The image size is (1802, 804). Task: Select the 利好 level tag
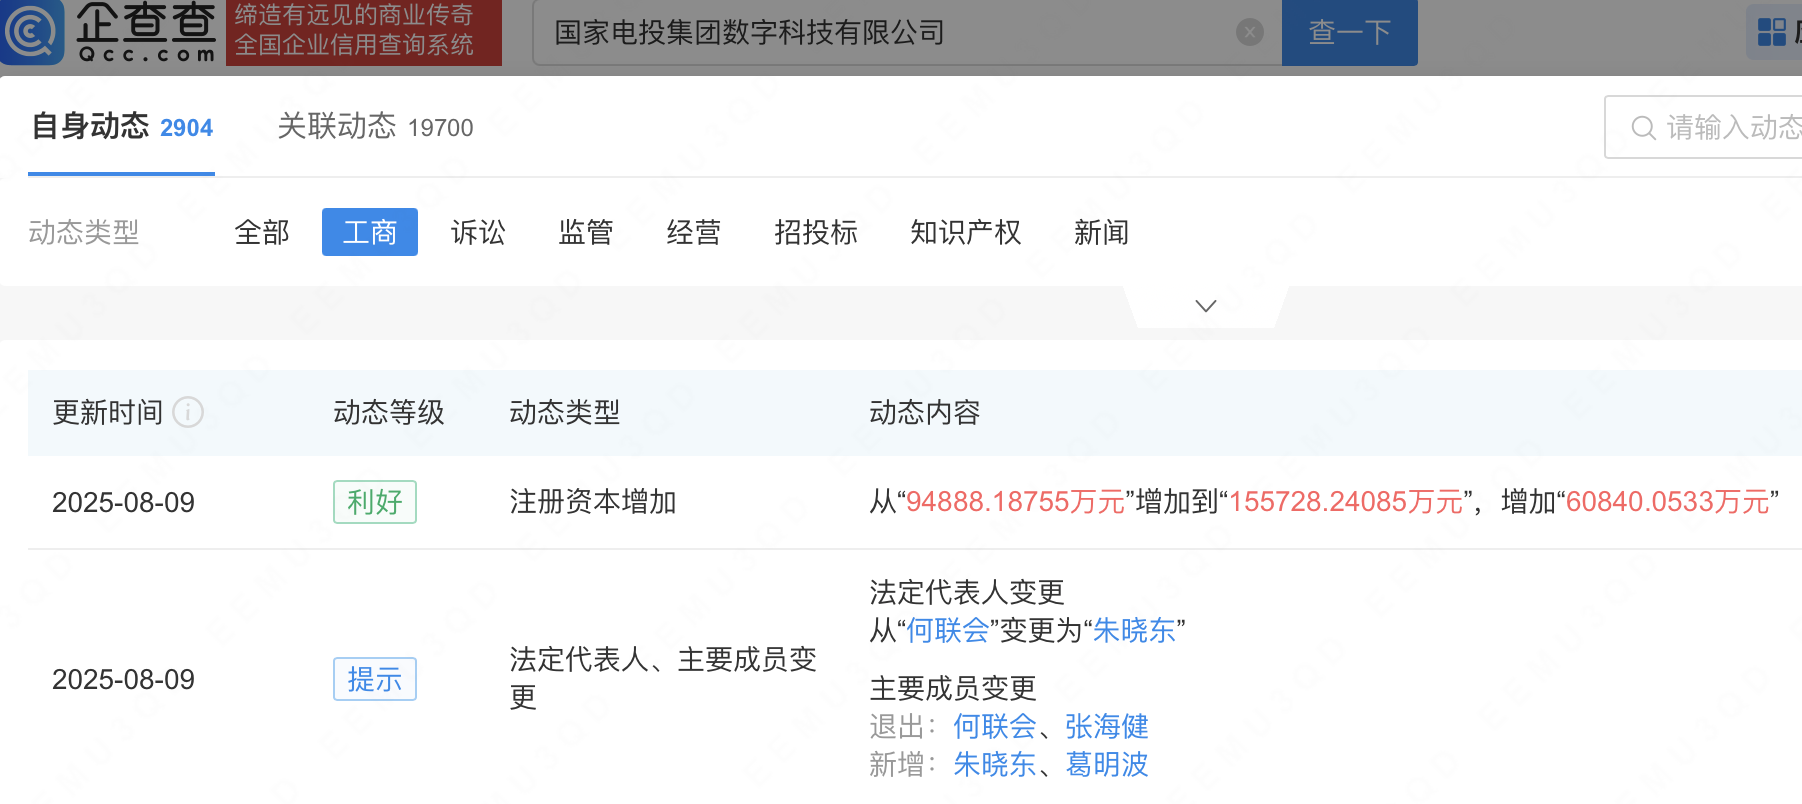tap(375, 502)
